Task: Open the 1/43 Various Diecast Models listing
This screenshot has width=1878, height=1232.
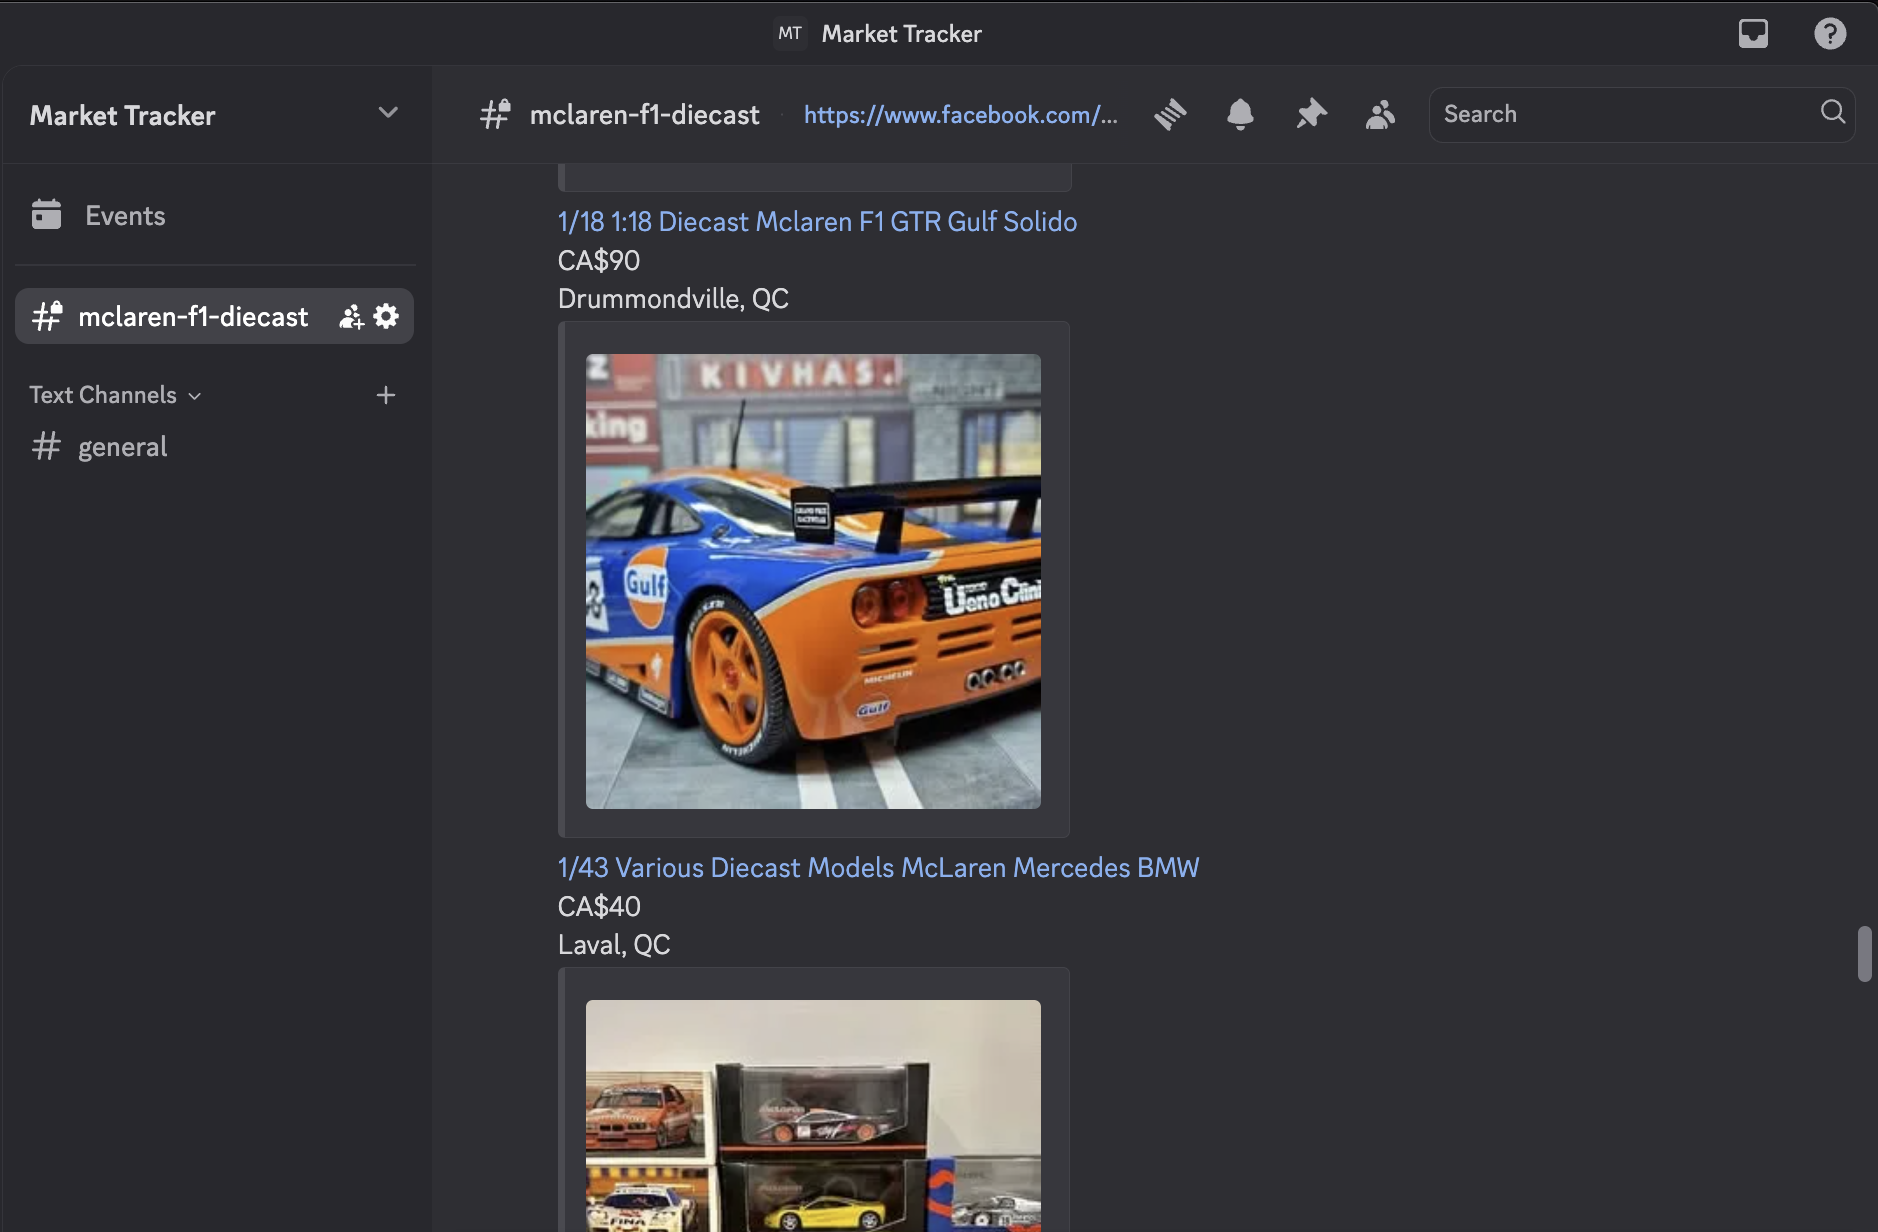Action: (878, 868)
